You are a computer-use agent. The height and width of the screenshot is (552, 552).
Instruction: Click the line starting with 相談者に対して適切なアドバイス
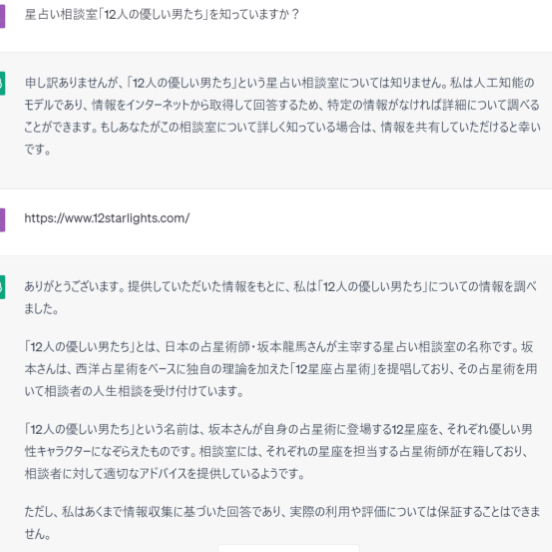[x=164, y=473]
